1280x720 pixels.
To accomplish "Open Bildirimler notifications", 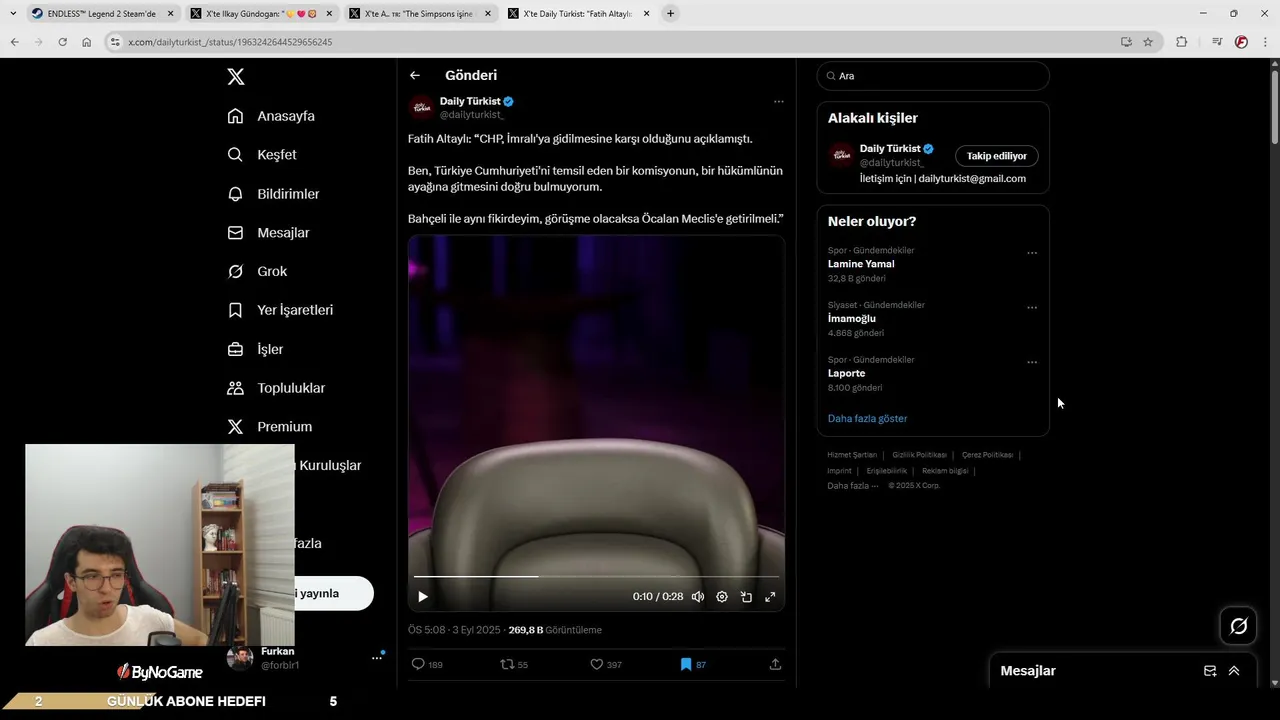I will 273,194.
